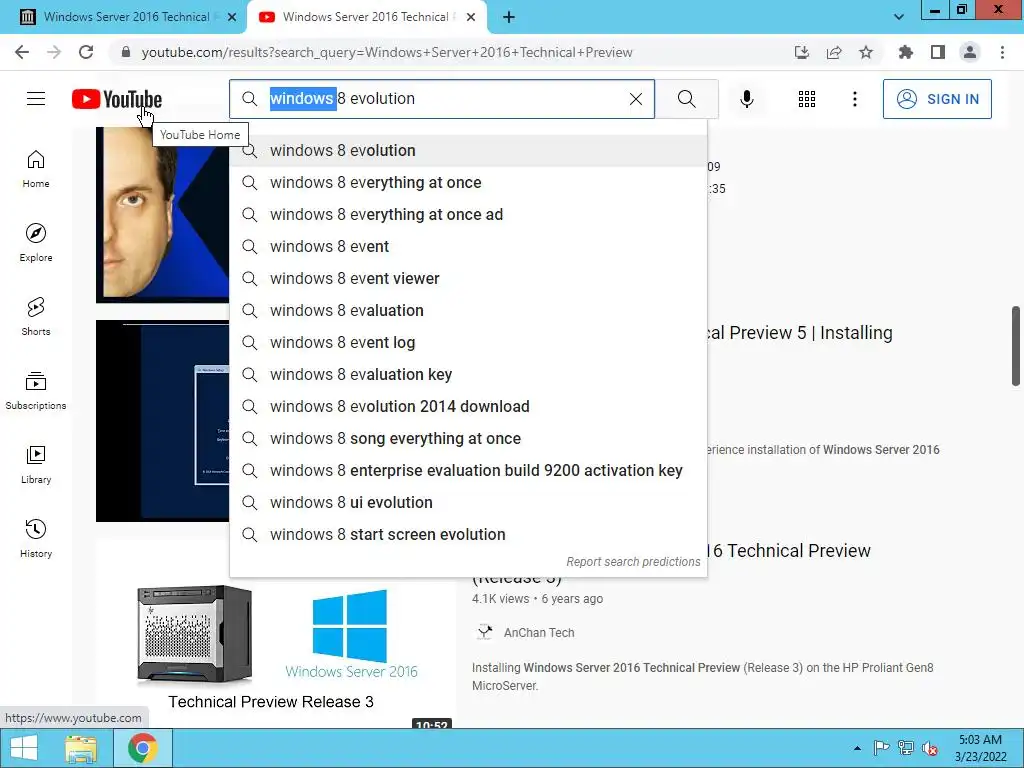Click the install app icon in address bar
Viewport: 1024px width, 768px height.
802,52
